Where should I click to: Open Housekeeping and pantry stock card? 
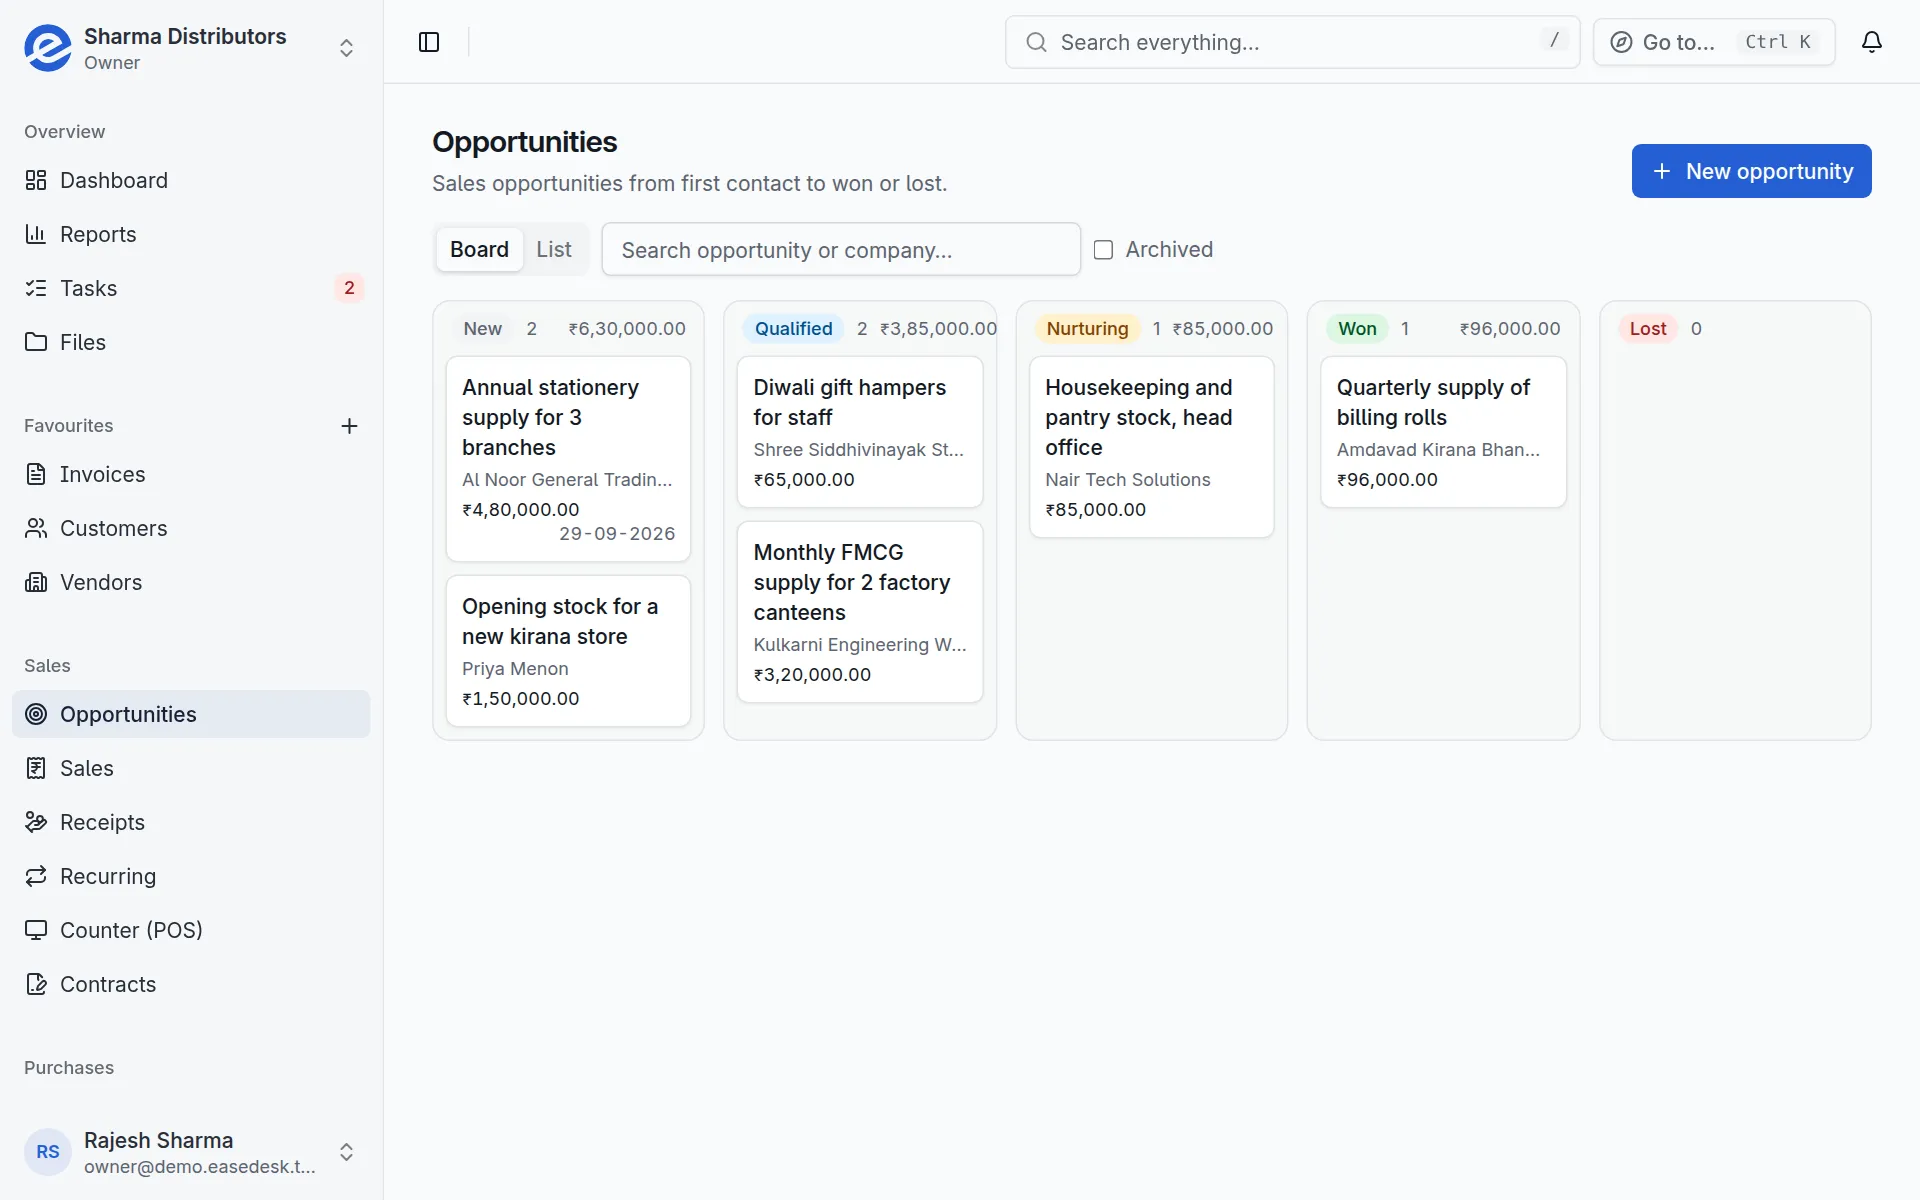coord(1152,447)
